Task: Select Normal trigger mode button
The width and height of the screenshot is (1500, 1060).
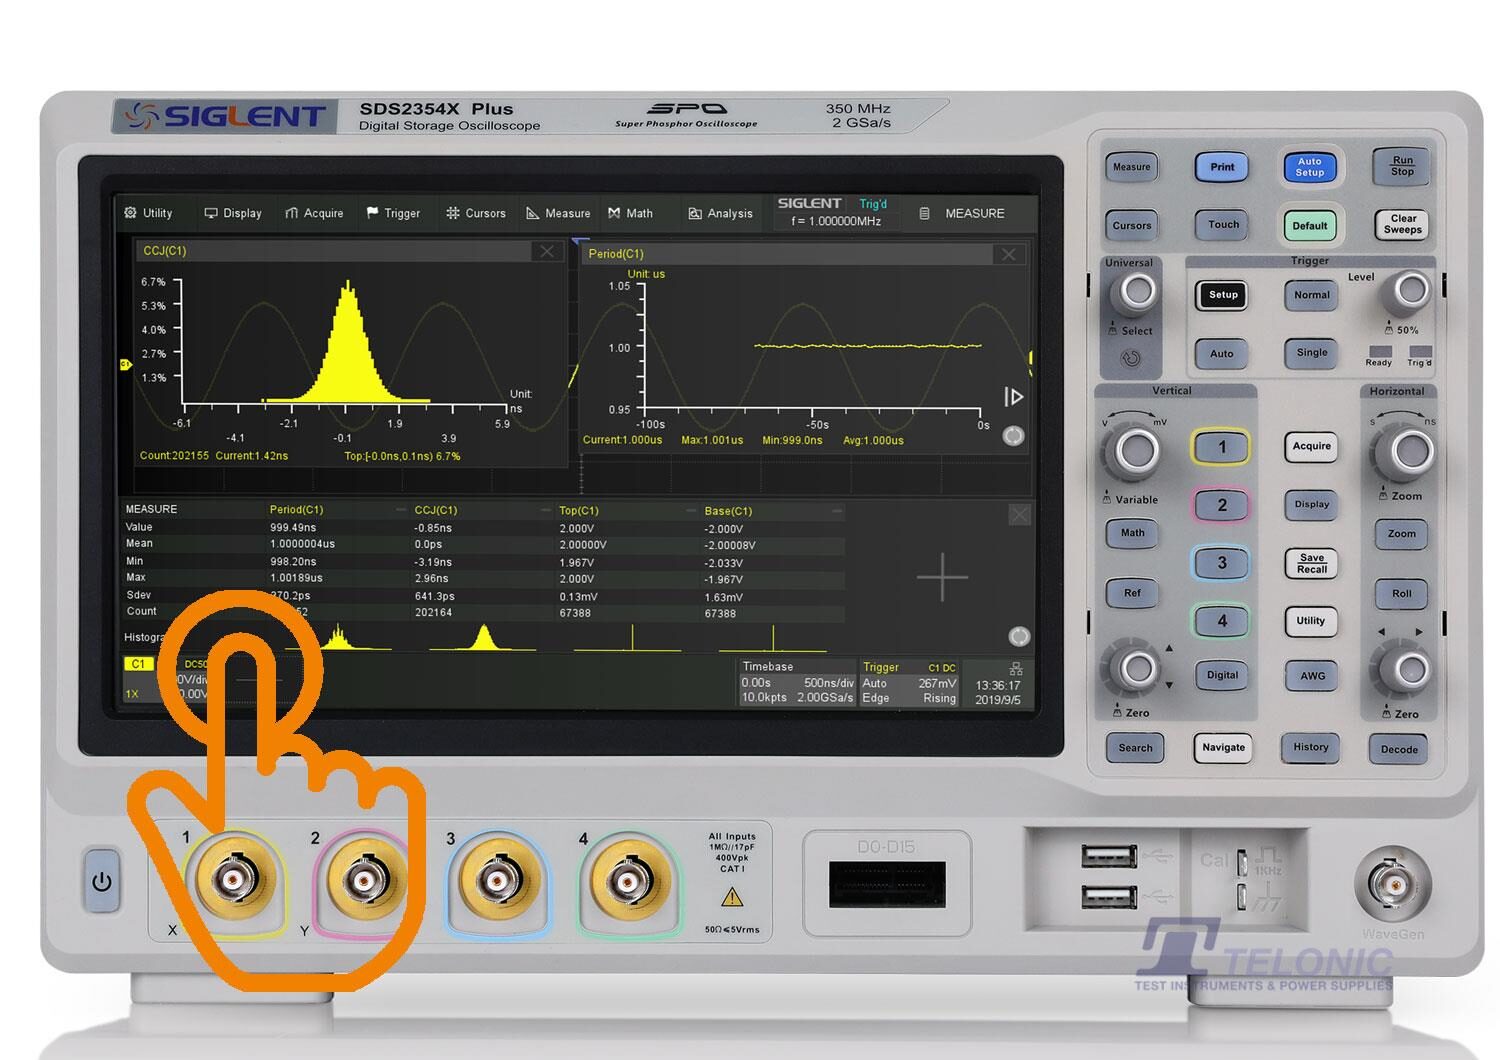Action: click(x=1311, y=295)
